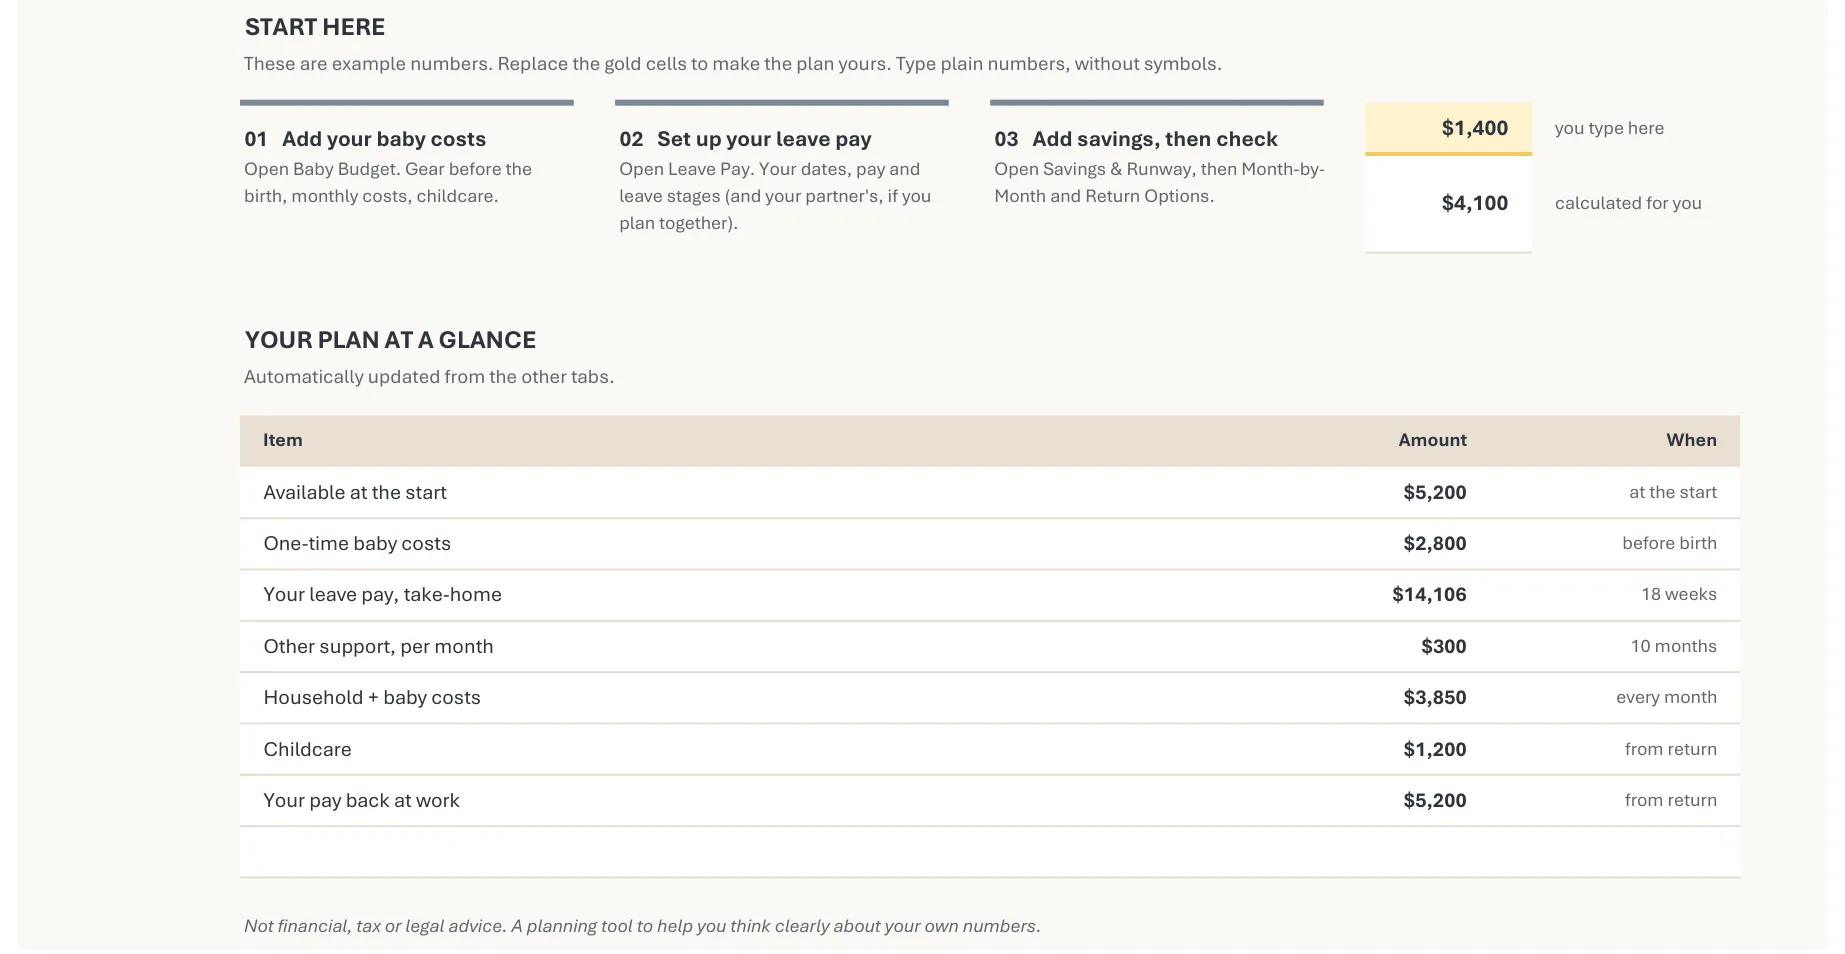
Task: Click 'at the start' in the When column
Action: (x=1672, y=492)
